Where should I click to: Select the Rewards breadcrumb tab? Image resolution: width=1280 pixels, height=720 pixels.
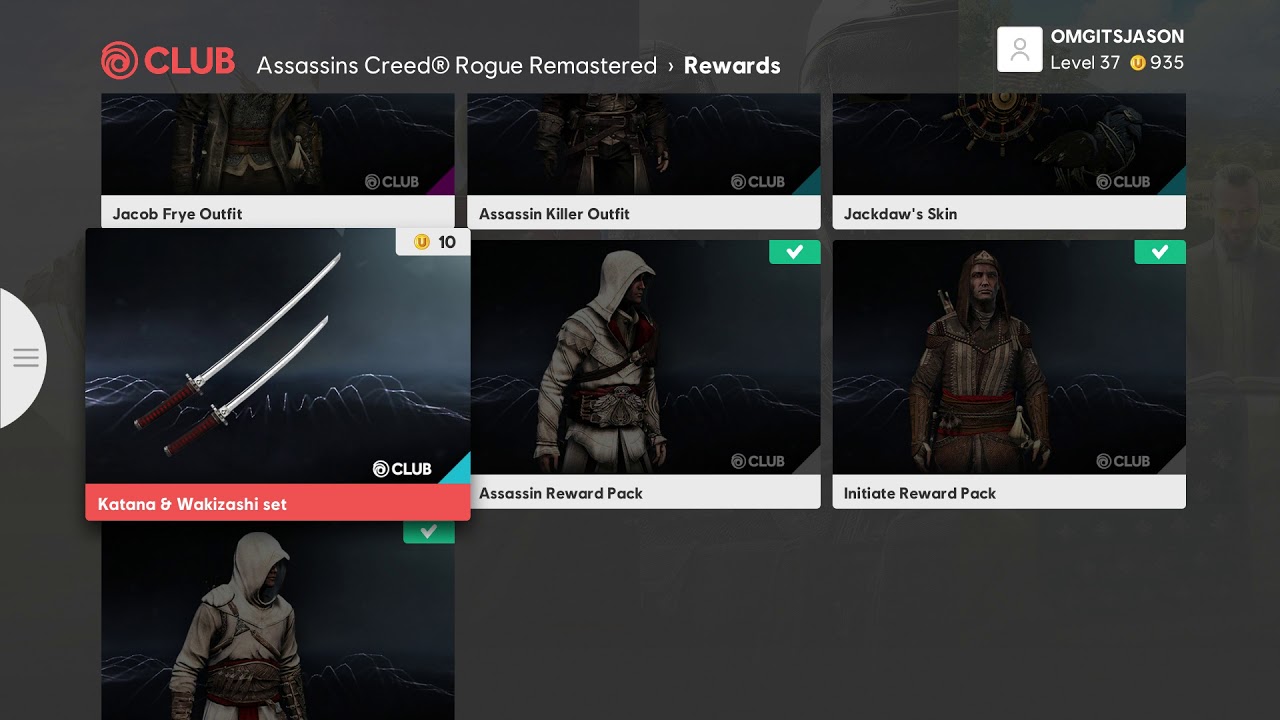732,66
